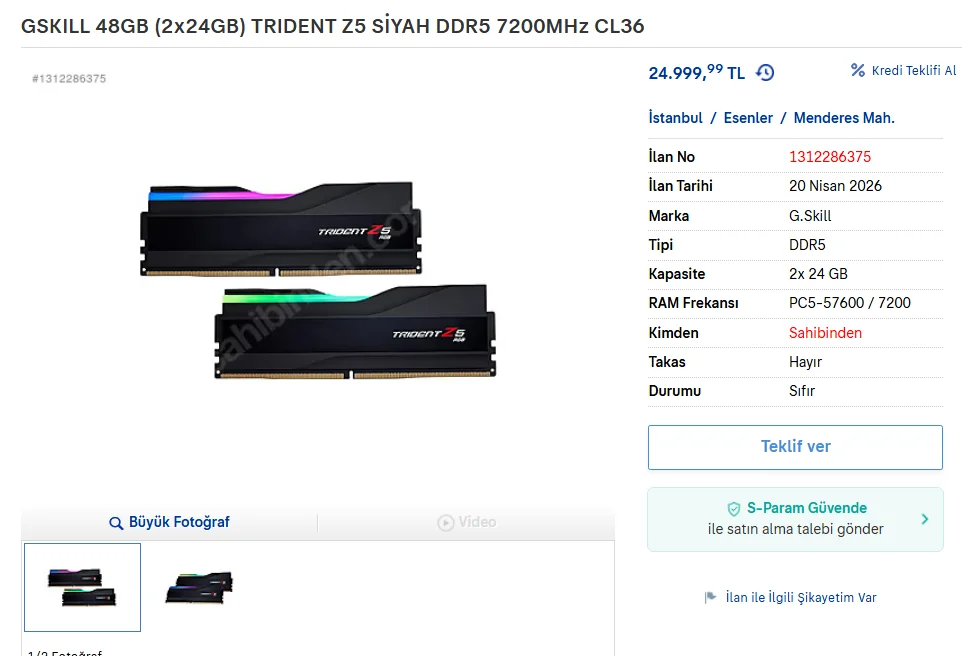Click the listing number 1312286375

click(x=830, y=157)
